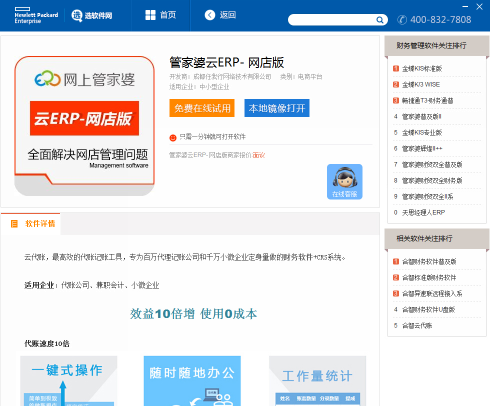Click the phone icon beside 400-832-7808
This screenshot has width=490, height=406.
402,20
